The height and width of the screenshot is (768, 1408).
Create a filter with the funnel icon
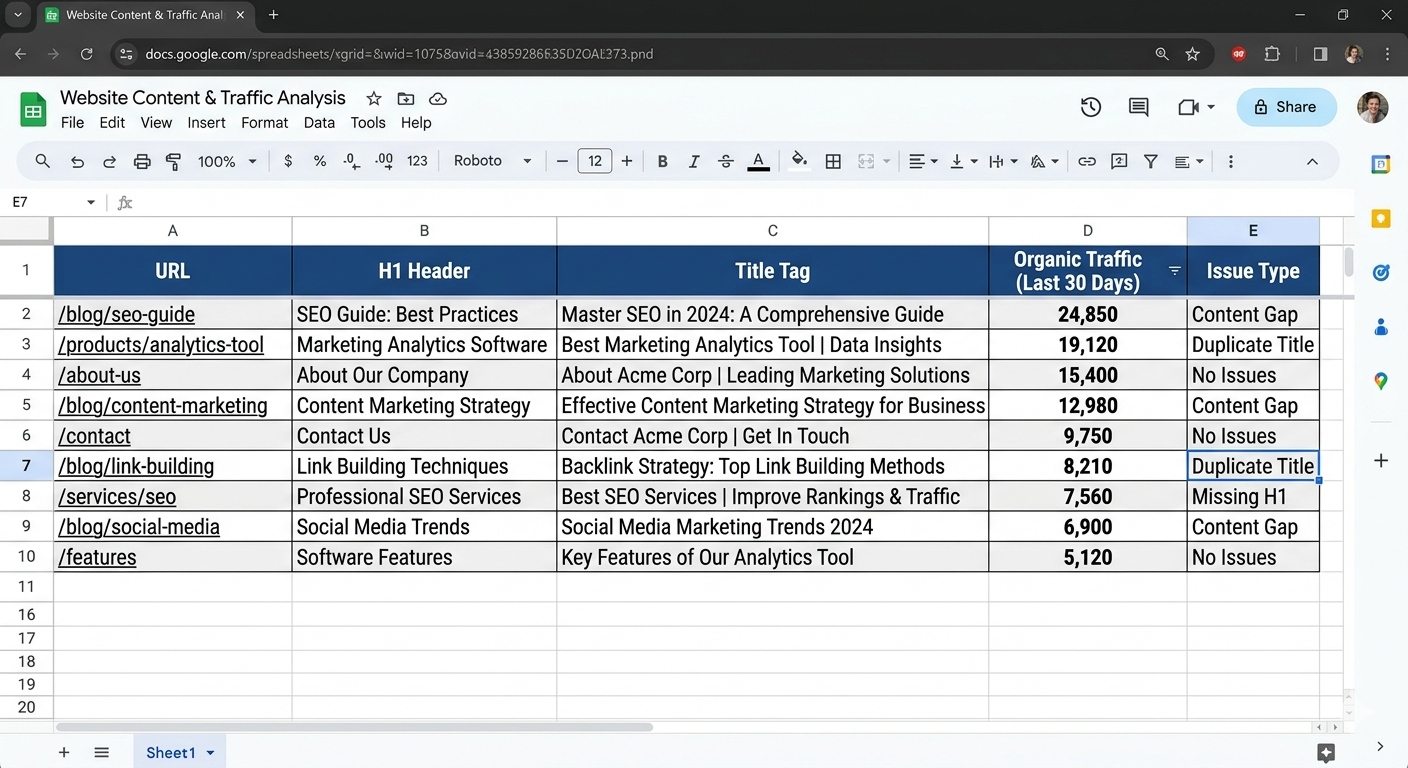pyautogui.click(x=1151, y=161)
